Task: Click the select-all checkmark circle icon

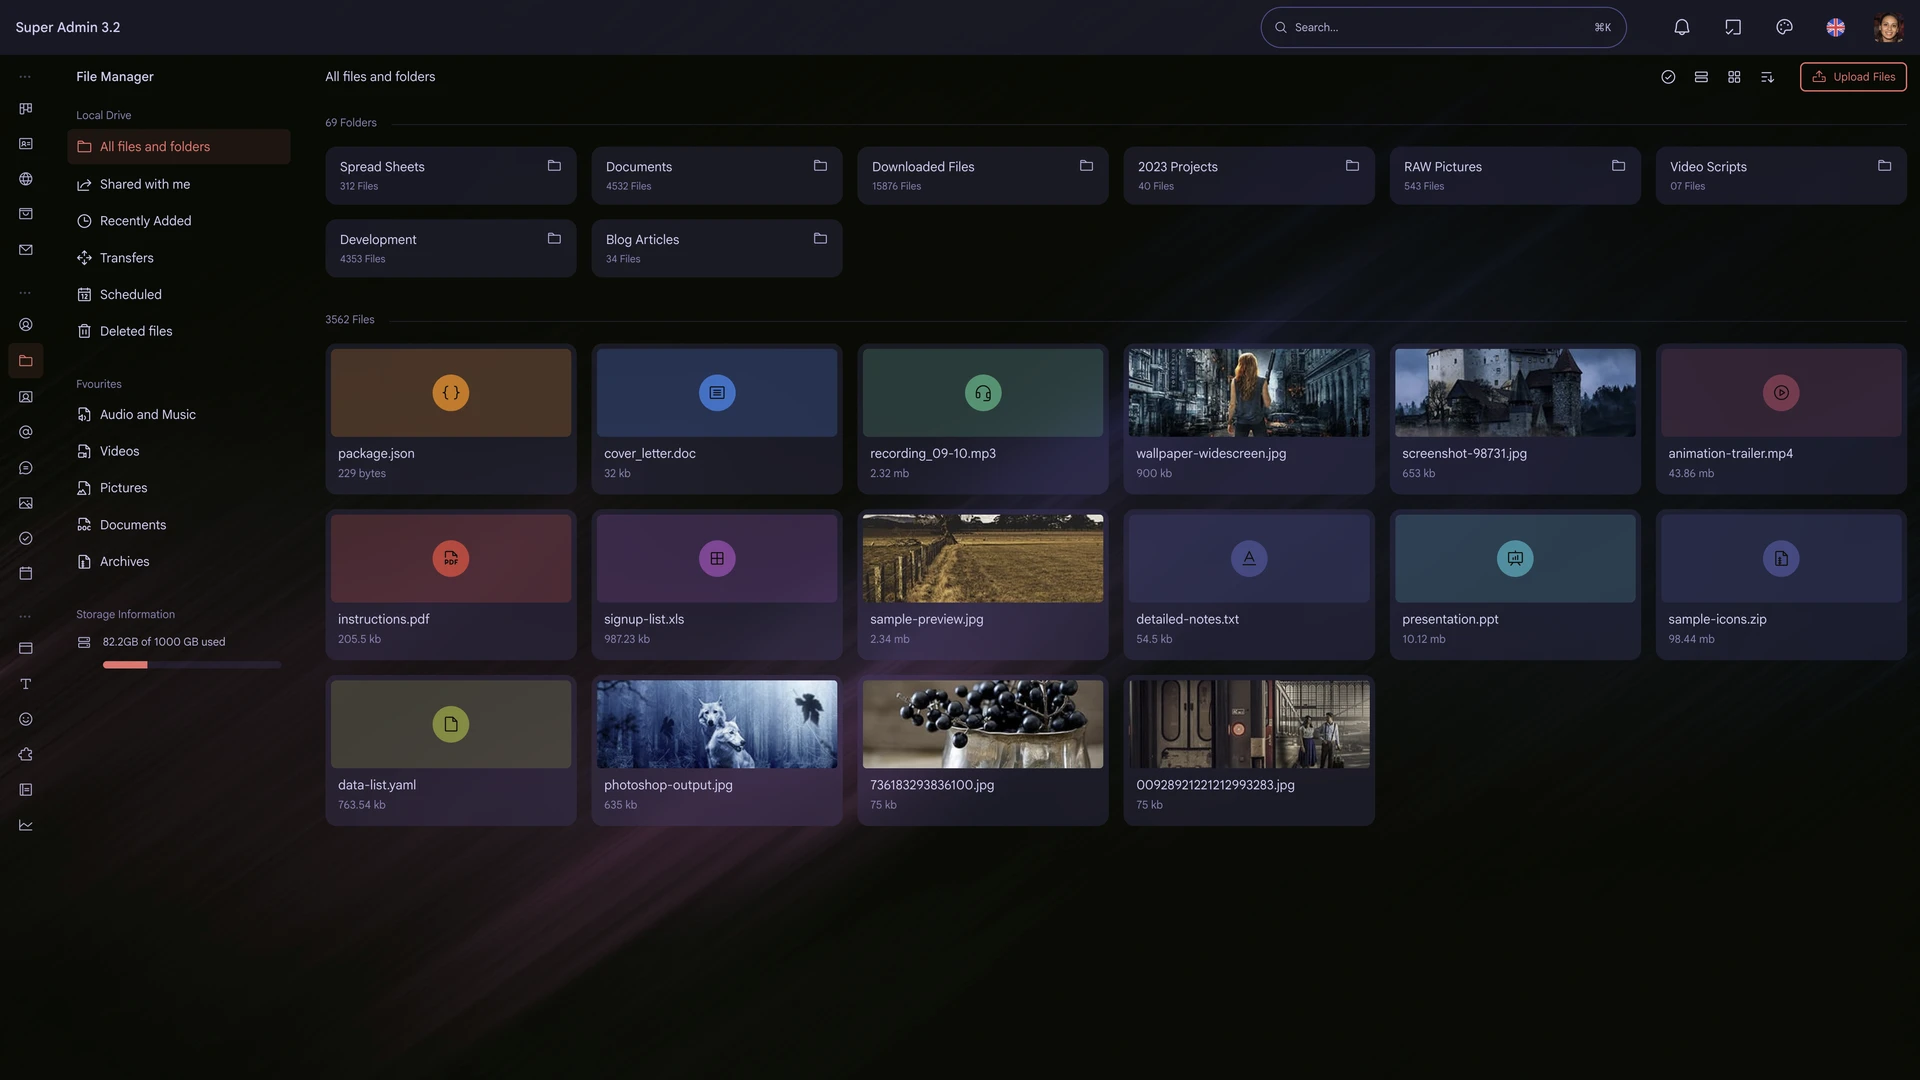Action: [1668, 77]
